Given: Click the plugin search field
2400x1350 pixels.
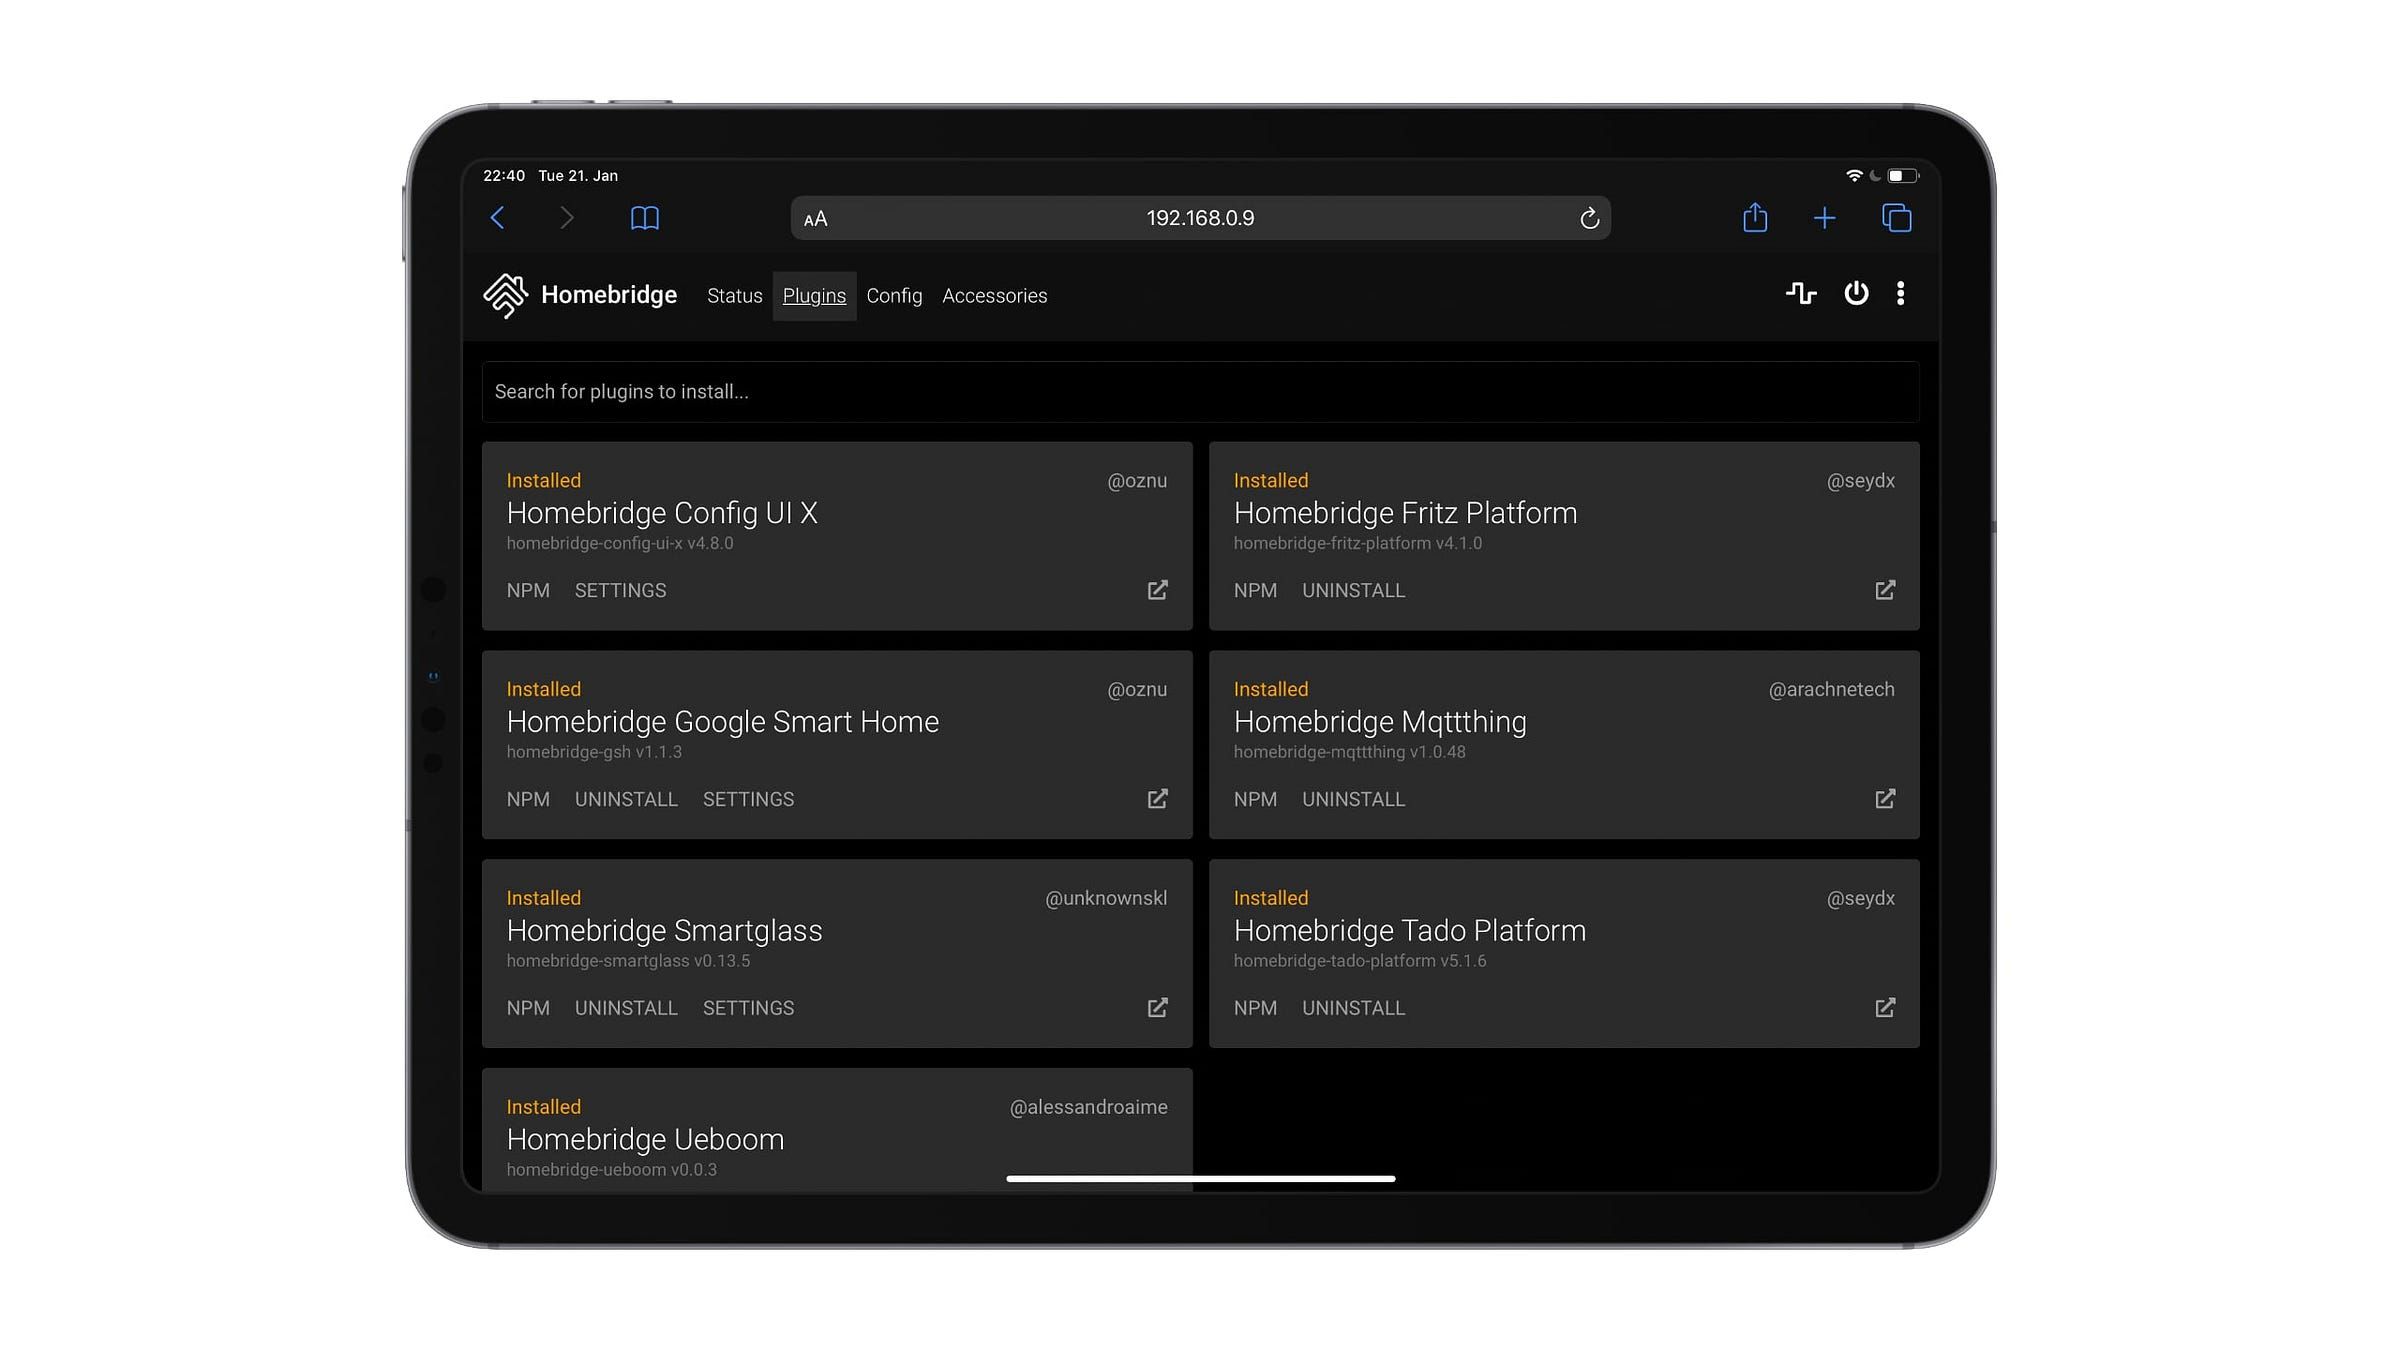Looking at the screenshot, I should tap(1200, 392).
